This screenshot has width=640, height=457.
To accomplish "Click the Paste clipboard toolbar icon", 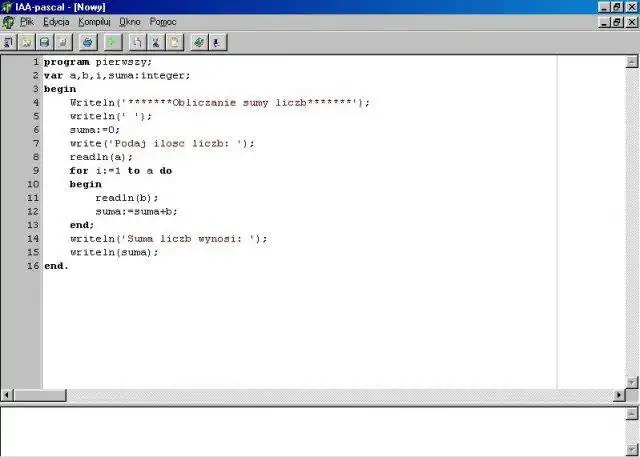I will [x=174, y=42].
